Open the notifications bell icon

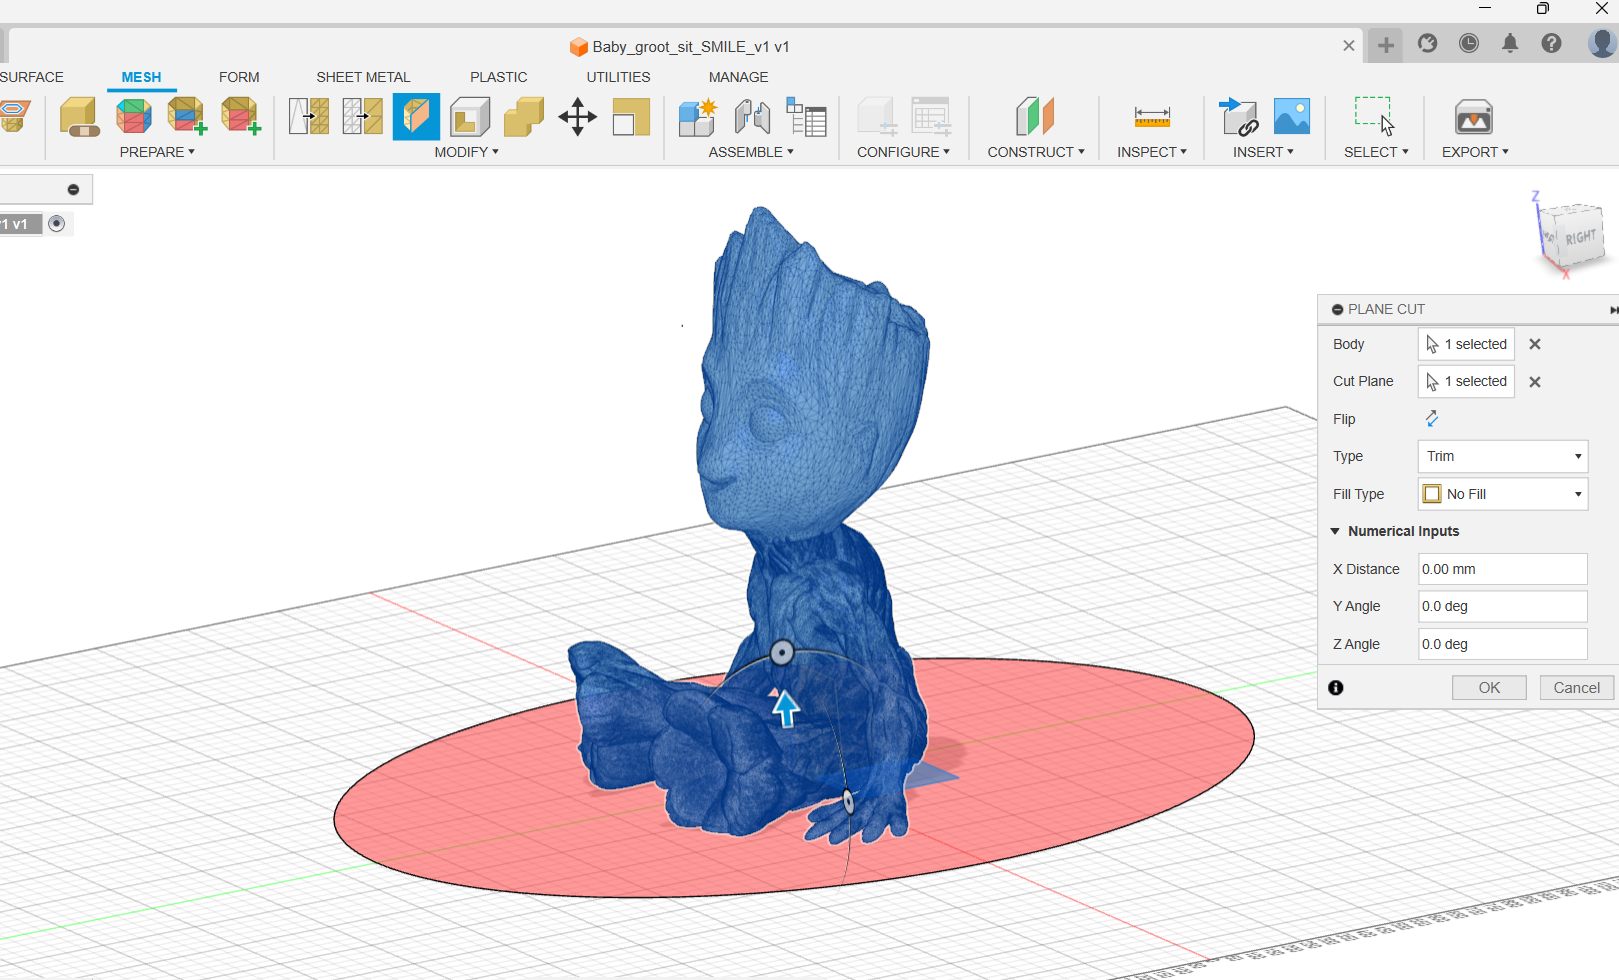click(x=1510, y=43)
